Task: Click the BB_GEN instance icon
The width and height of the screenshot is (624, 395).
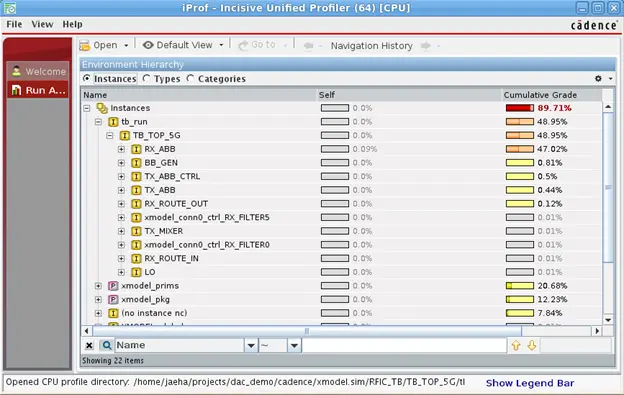Action: coord(136,163)
